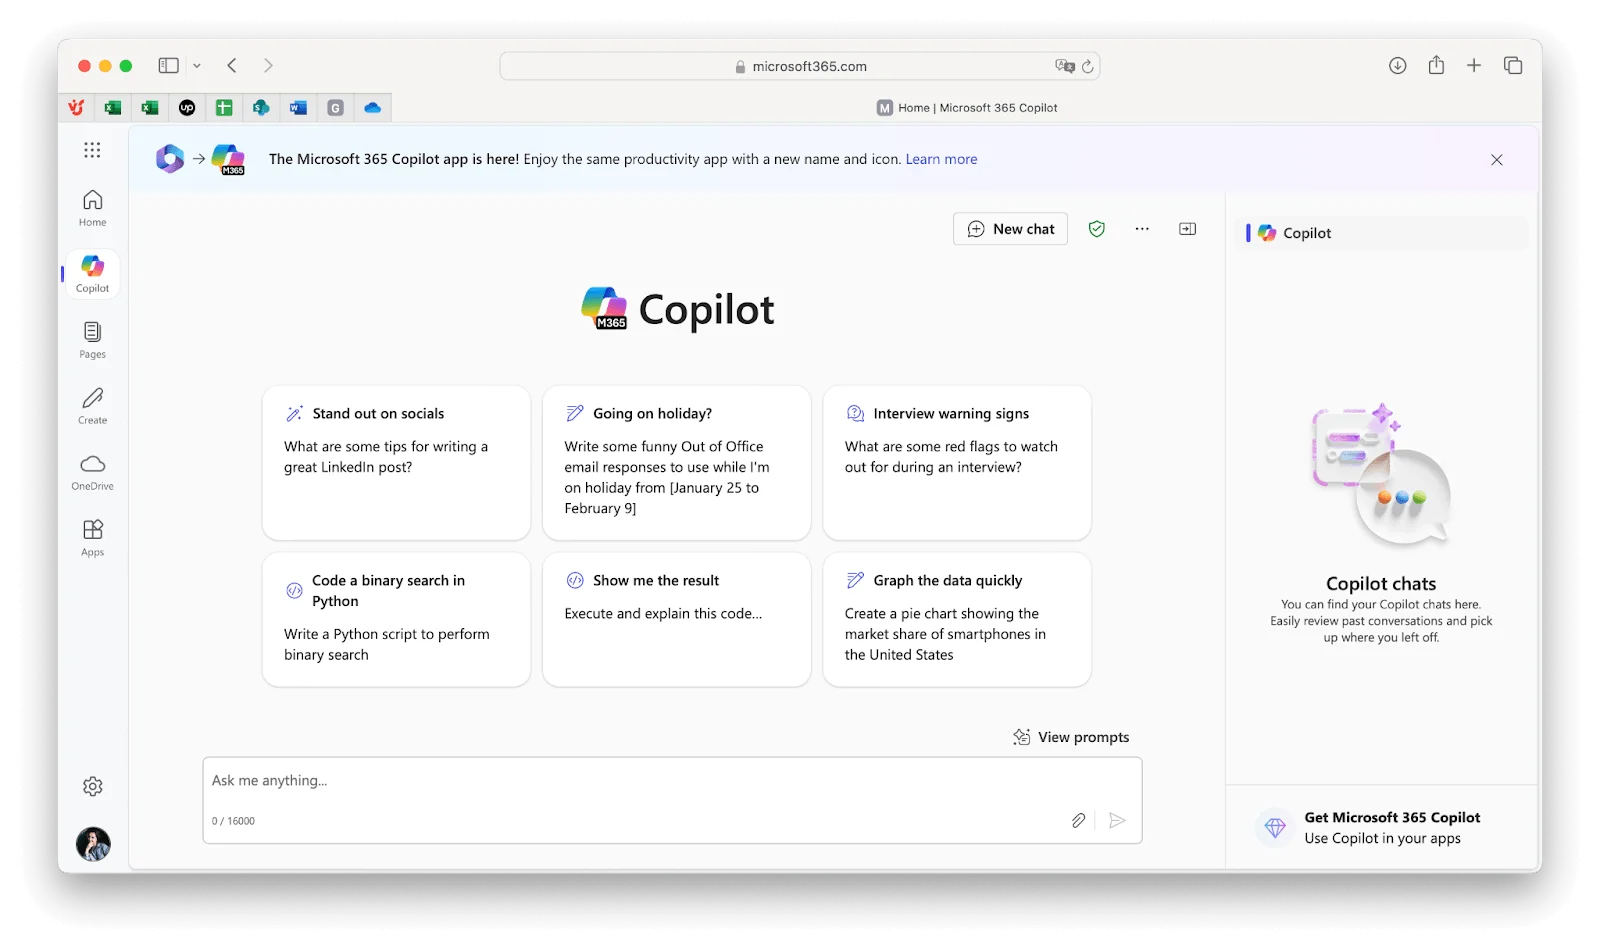1600x949 pixels.
Task: Open the settings gear icon
Action: [x=93, y=787]
